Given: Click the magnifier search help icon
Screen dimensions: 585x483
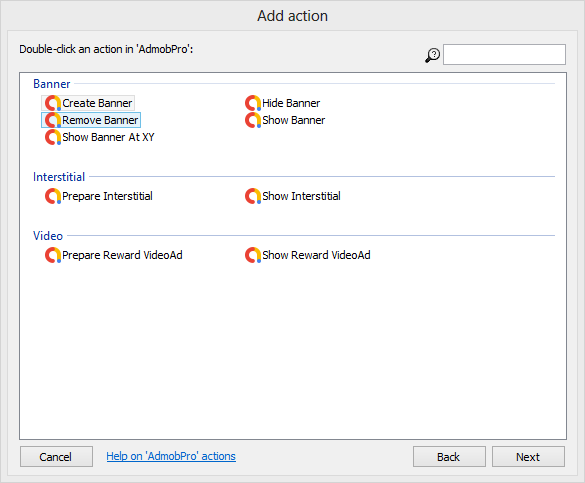Looking at the screenshot, I should pyautogui.click(x=432, y=55).
